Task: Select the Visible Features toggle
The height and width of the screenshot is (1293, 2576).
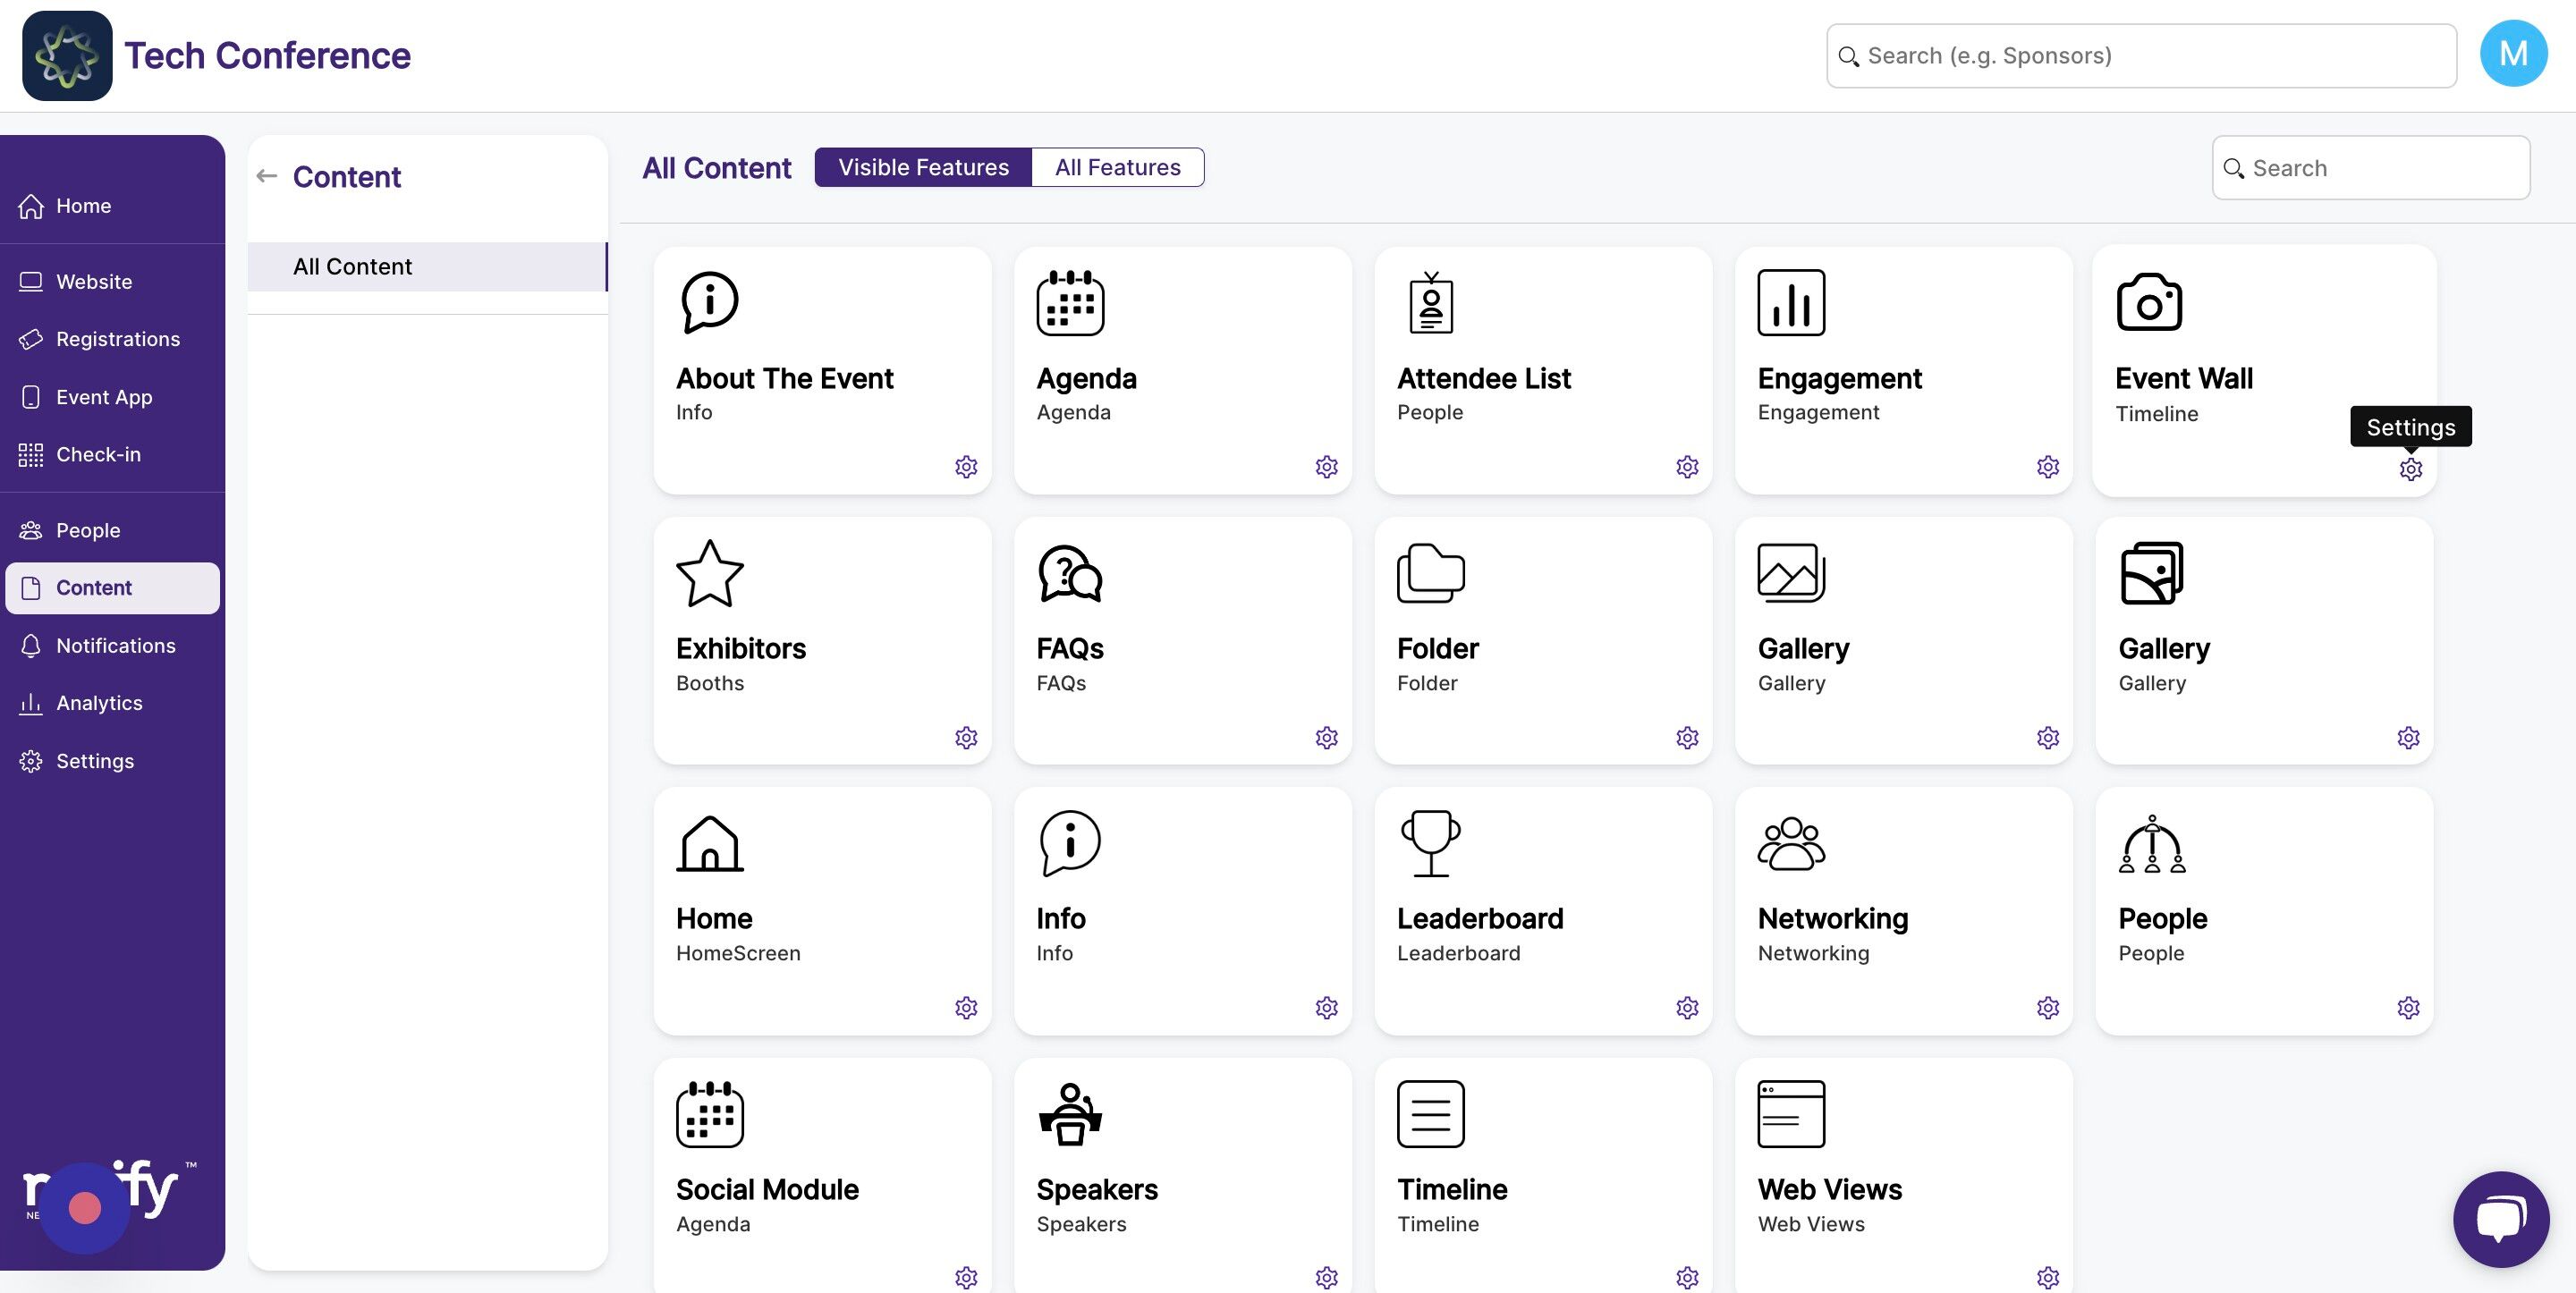Action: pos(923,167)
